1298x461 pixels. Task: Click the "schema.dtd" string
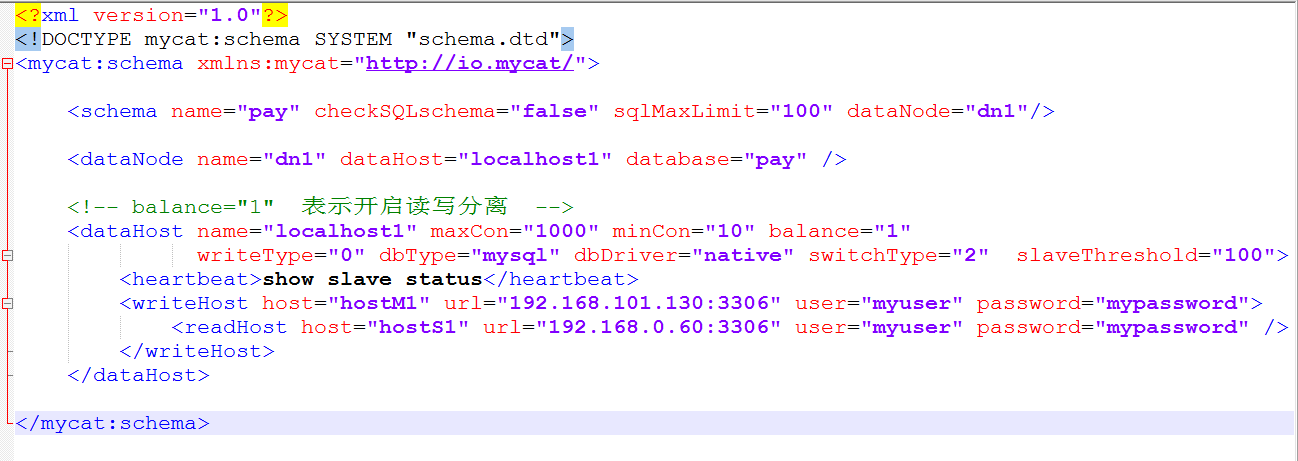(484, 40)
